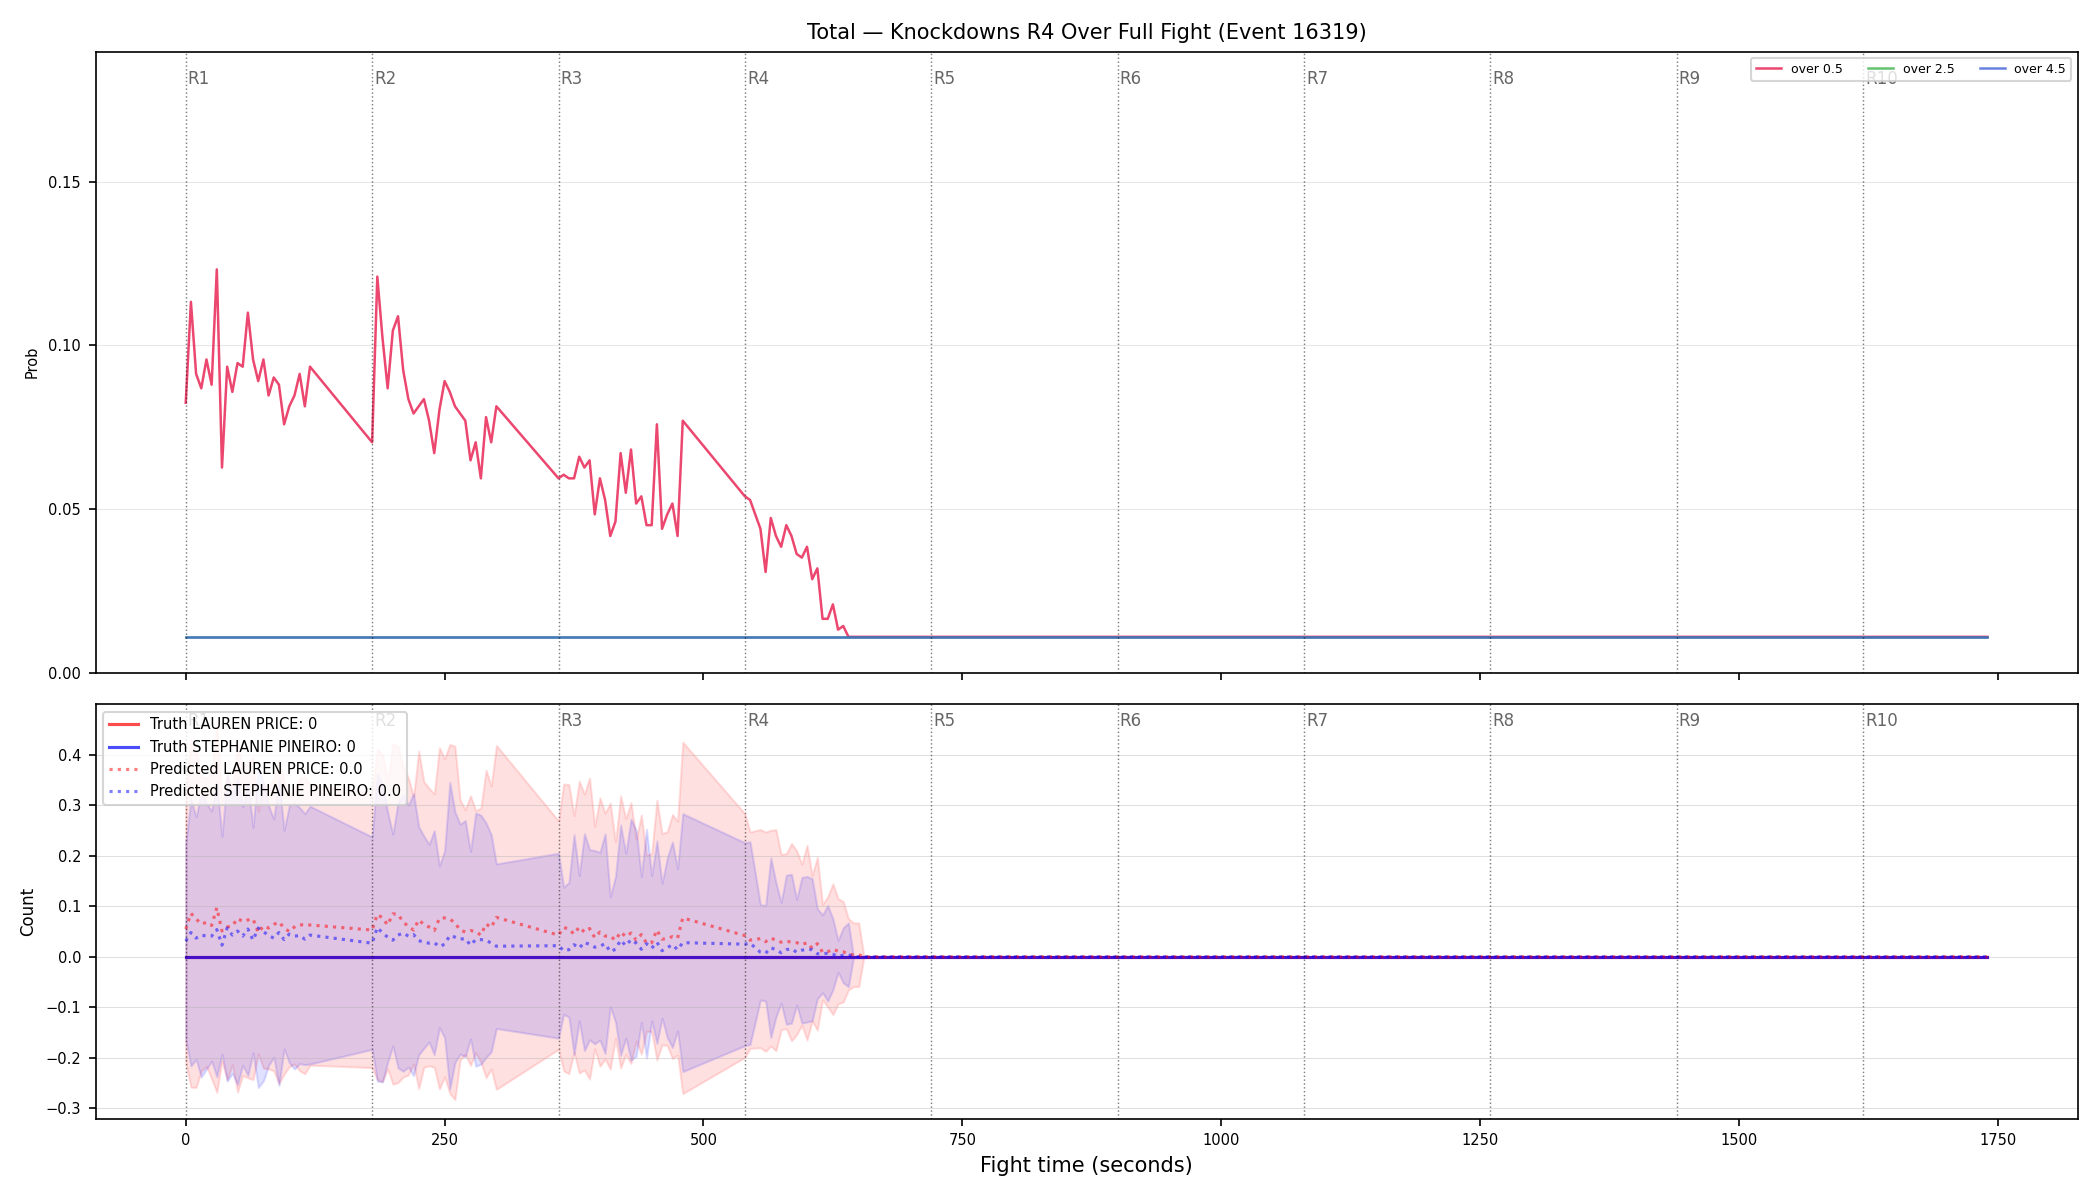Viewport: 2100px width, 1200px height.
Task: Click the 0.15 tick on Prob axis
Action: 65,183
